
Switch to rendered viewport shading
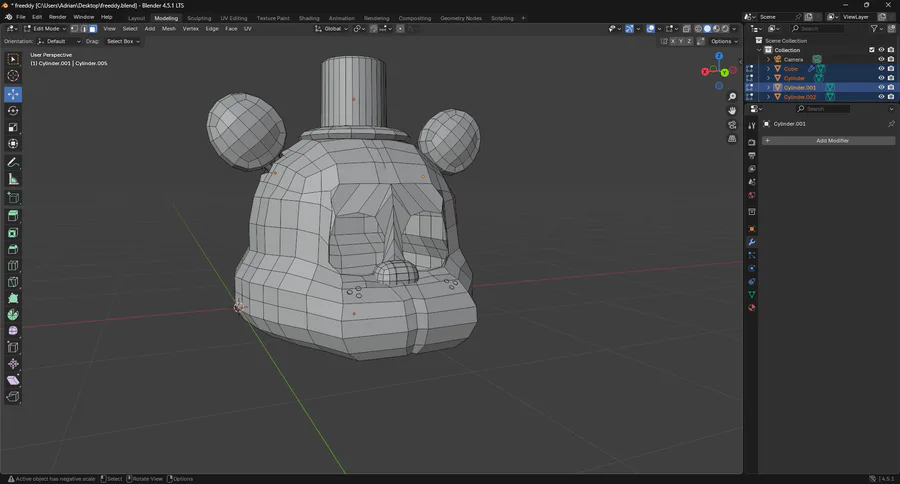pyautogui.click(x=725, y=29)
